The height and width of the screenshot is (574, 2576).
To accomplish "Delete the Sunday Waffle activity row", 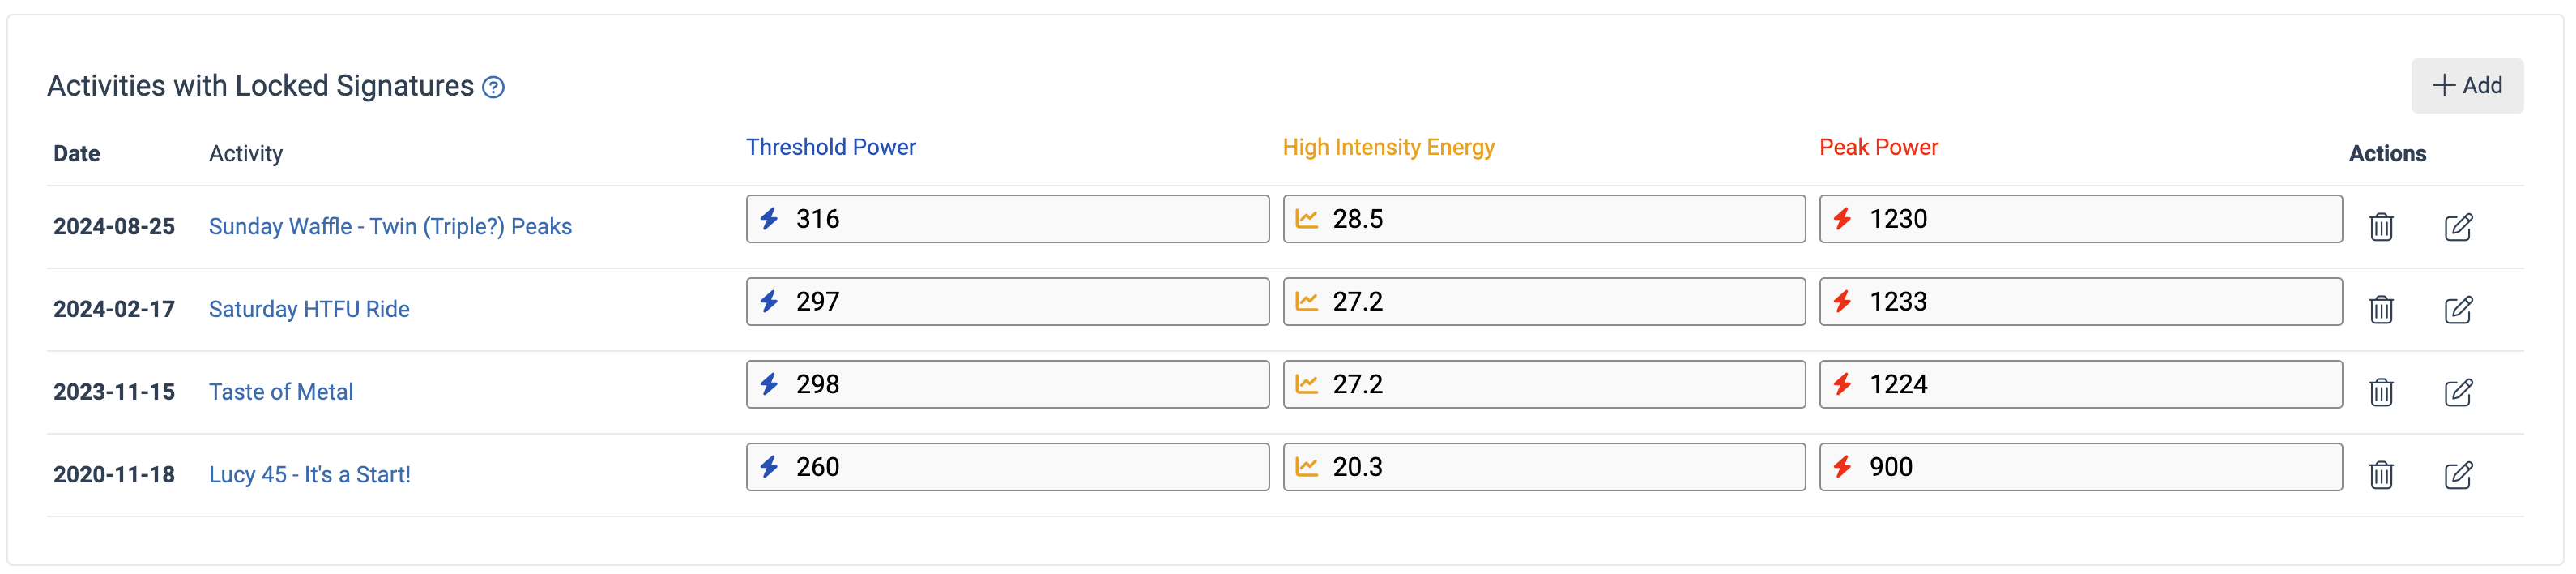I will click(x=2381, y=227).
